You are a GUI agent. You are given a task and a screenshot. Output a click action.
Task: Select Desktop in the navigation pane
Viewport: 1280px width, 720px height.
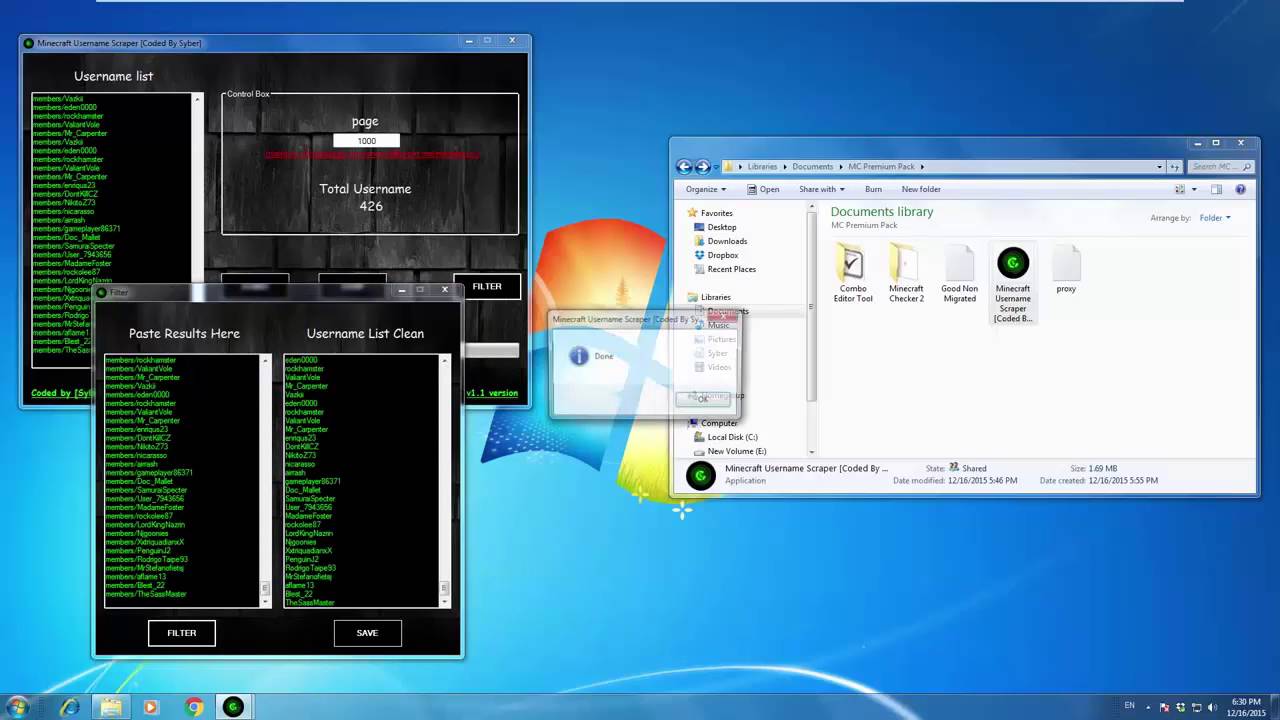tap(721, 227)
